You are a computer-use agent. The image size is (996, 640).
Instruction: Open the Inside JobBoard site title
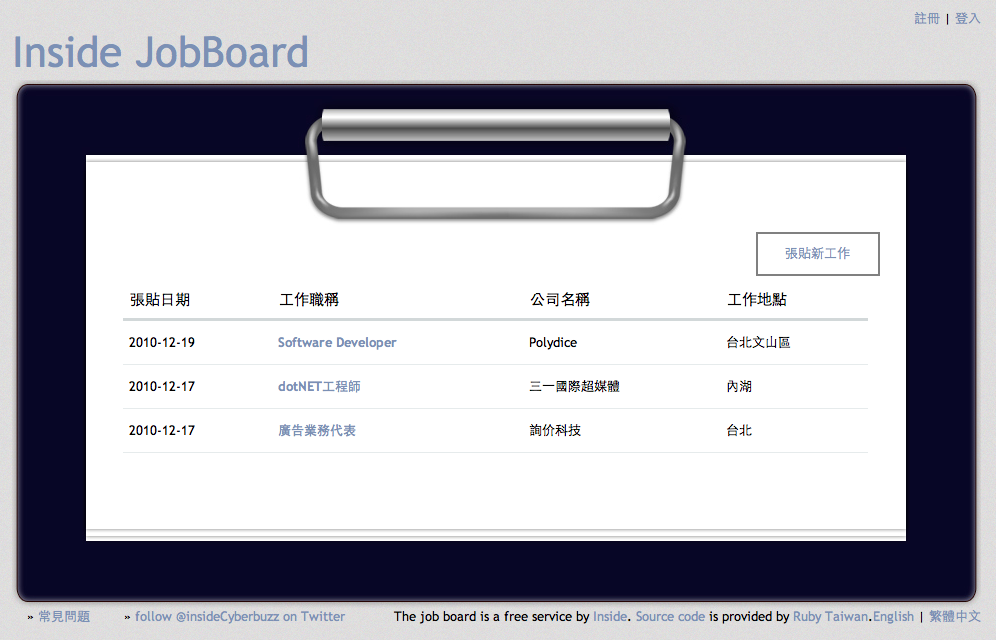tap(161, 52)
